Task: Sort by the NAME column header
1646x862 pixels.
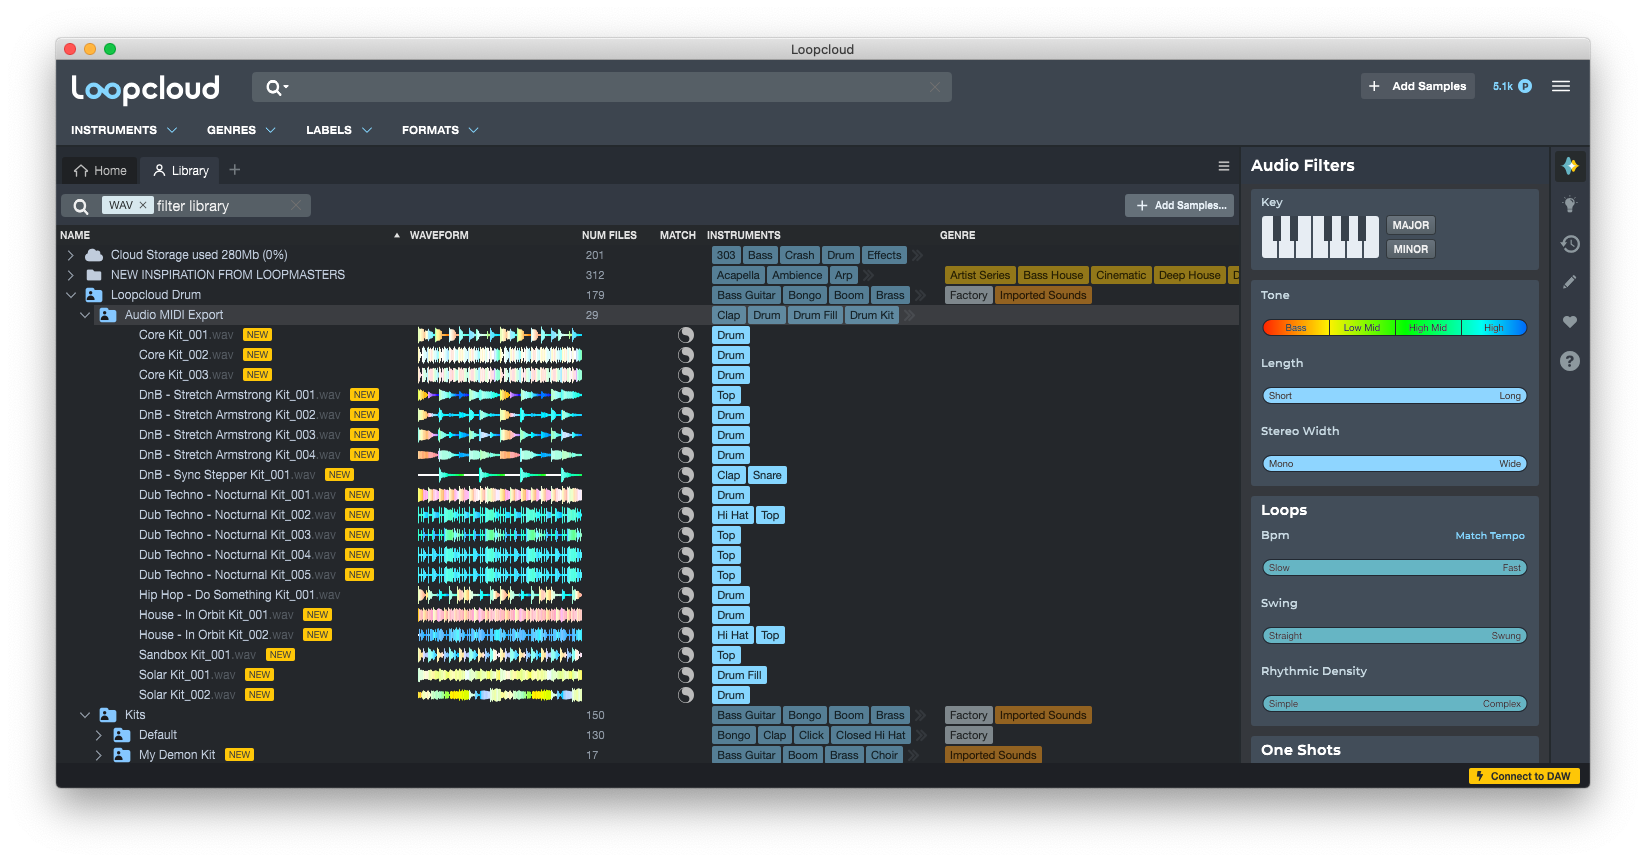Action: (75, 235)
